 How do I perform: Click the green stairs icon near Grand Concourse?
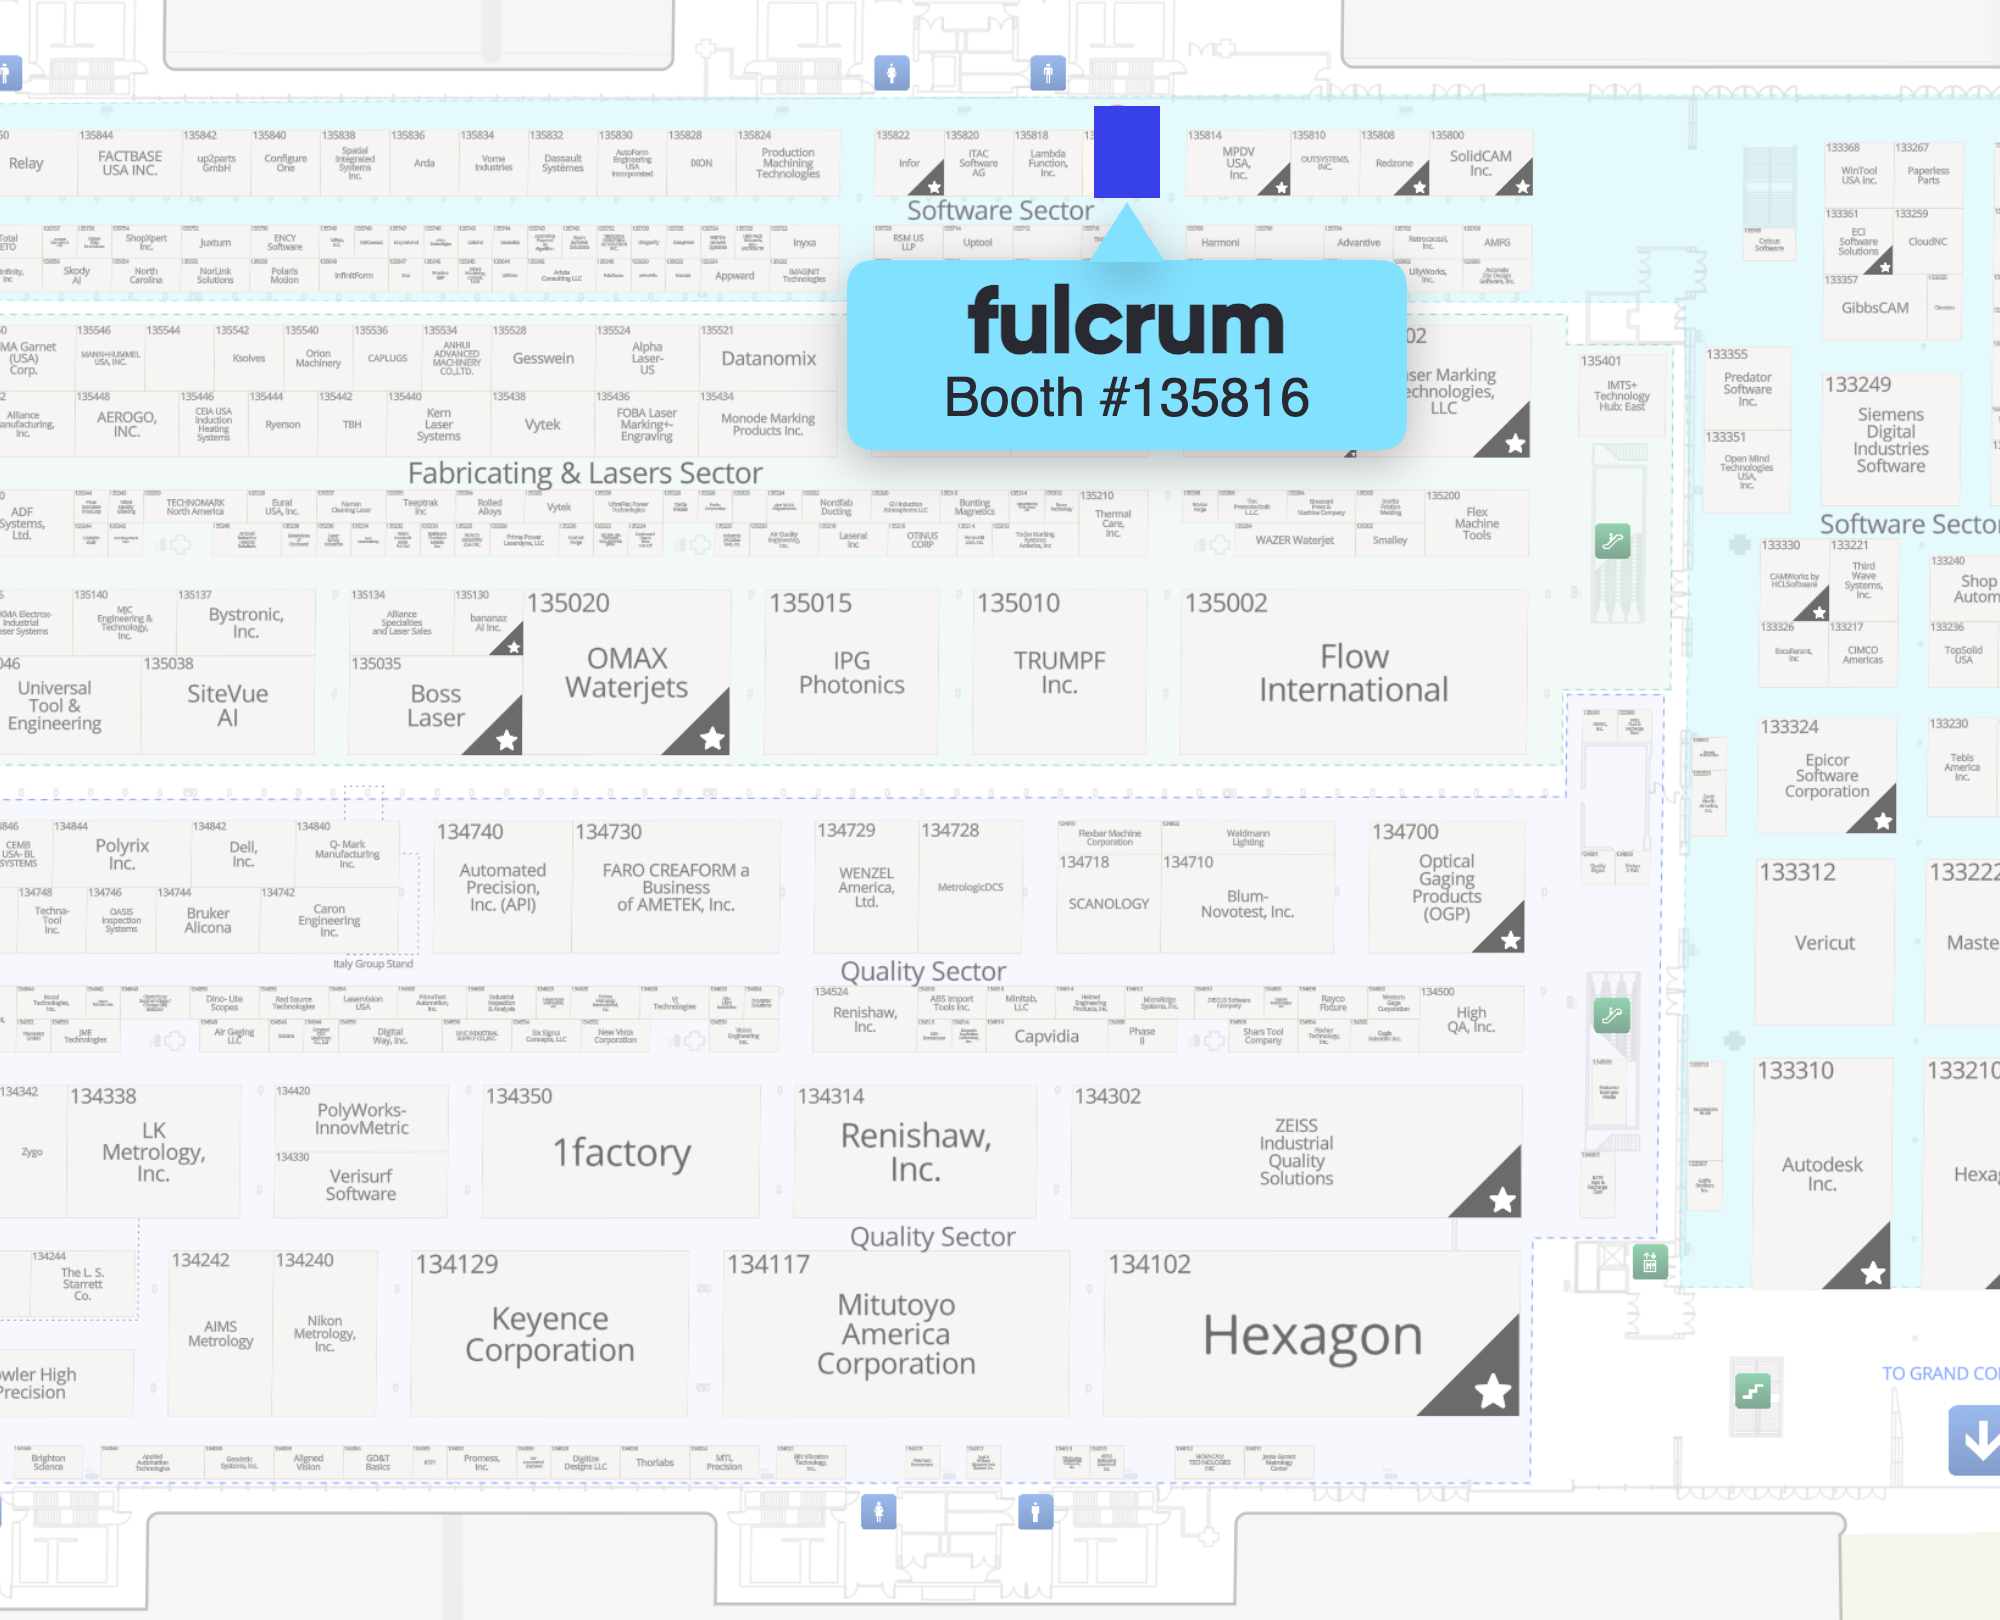(x=1752, y=1390)
